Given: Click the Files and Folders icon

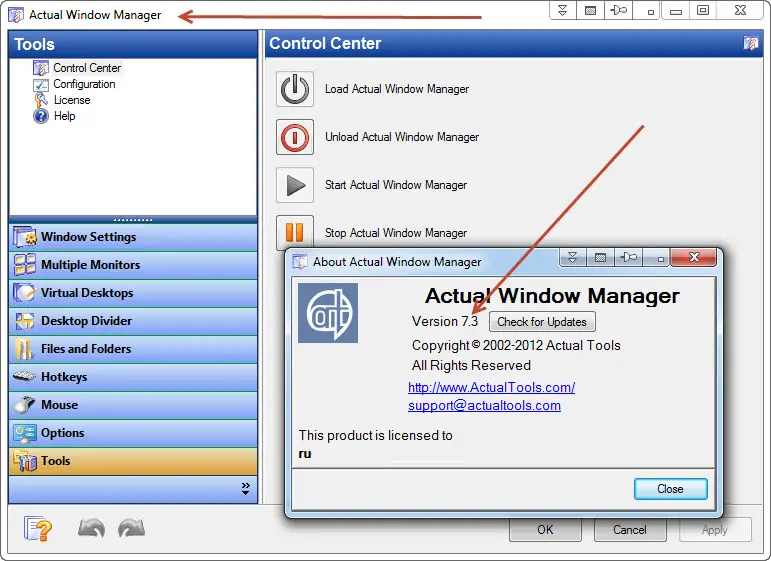Looking at the screenshot, I should [x=24, y=349].
